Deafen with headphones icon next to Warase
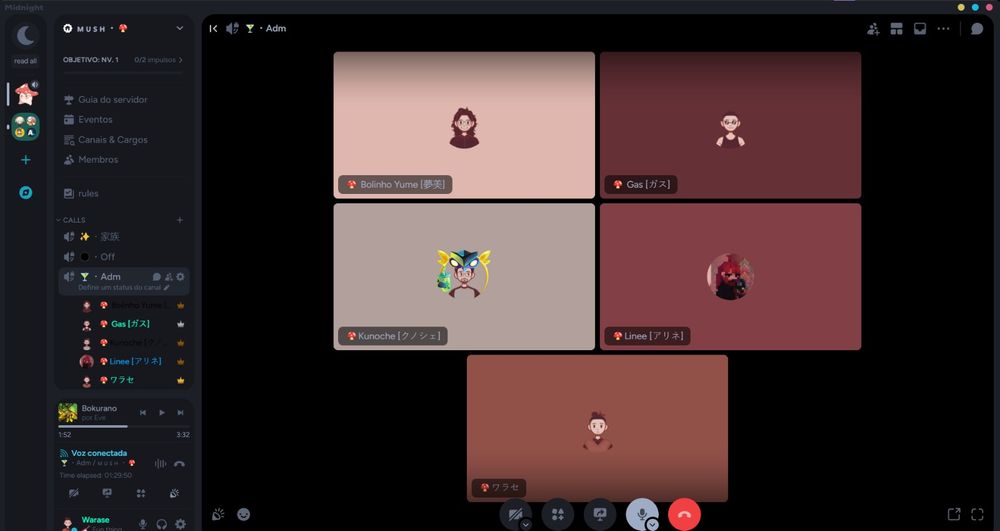1000x531 pixels. coord(162,524)
